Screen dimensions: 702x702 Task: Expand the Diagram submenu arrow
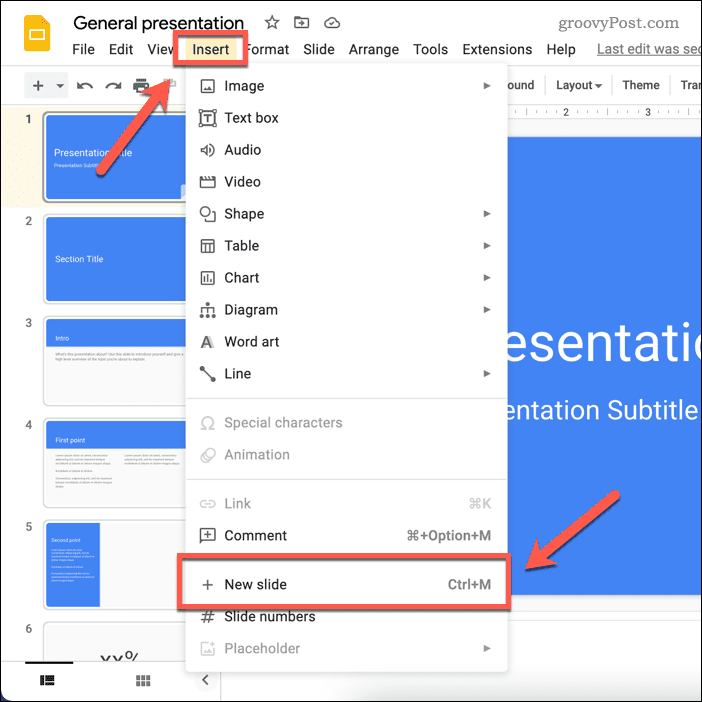tap(487, 310)
